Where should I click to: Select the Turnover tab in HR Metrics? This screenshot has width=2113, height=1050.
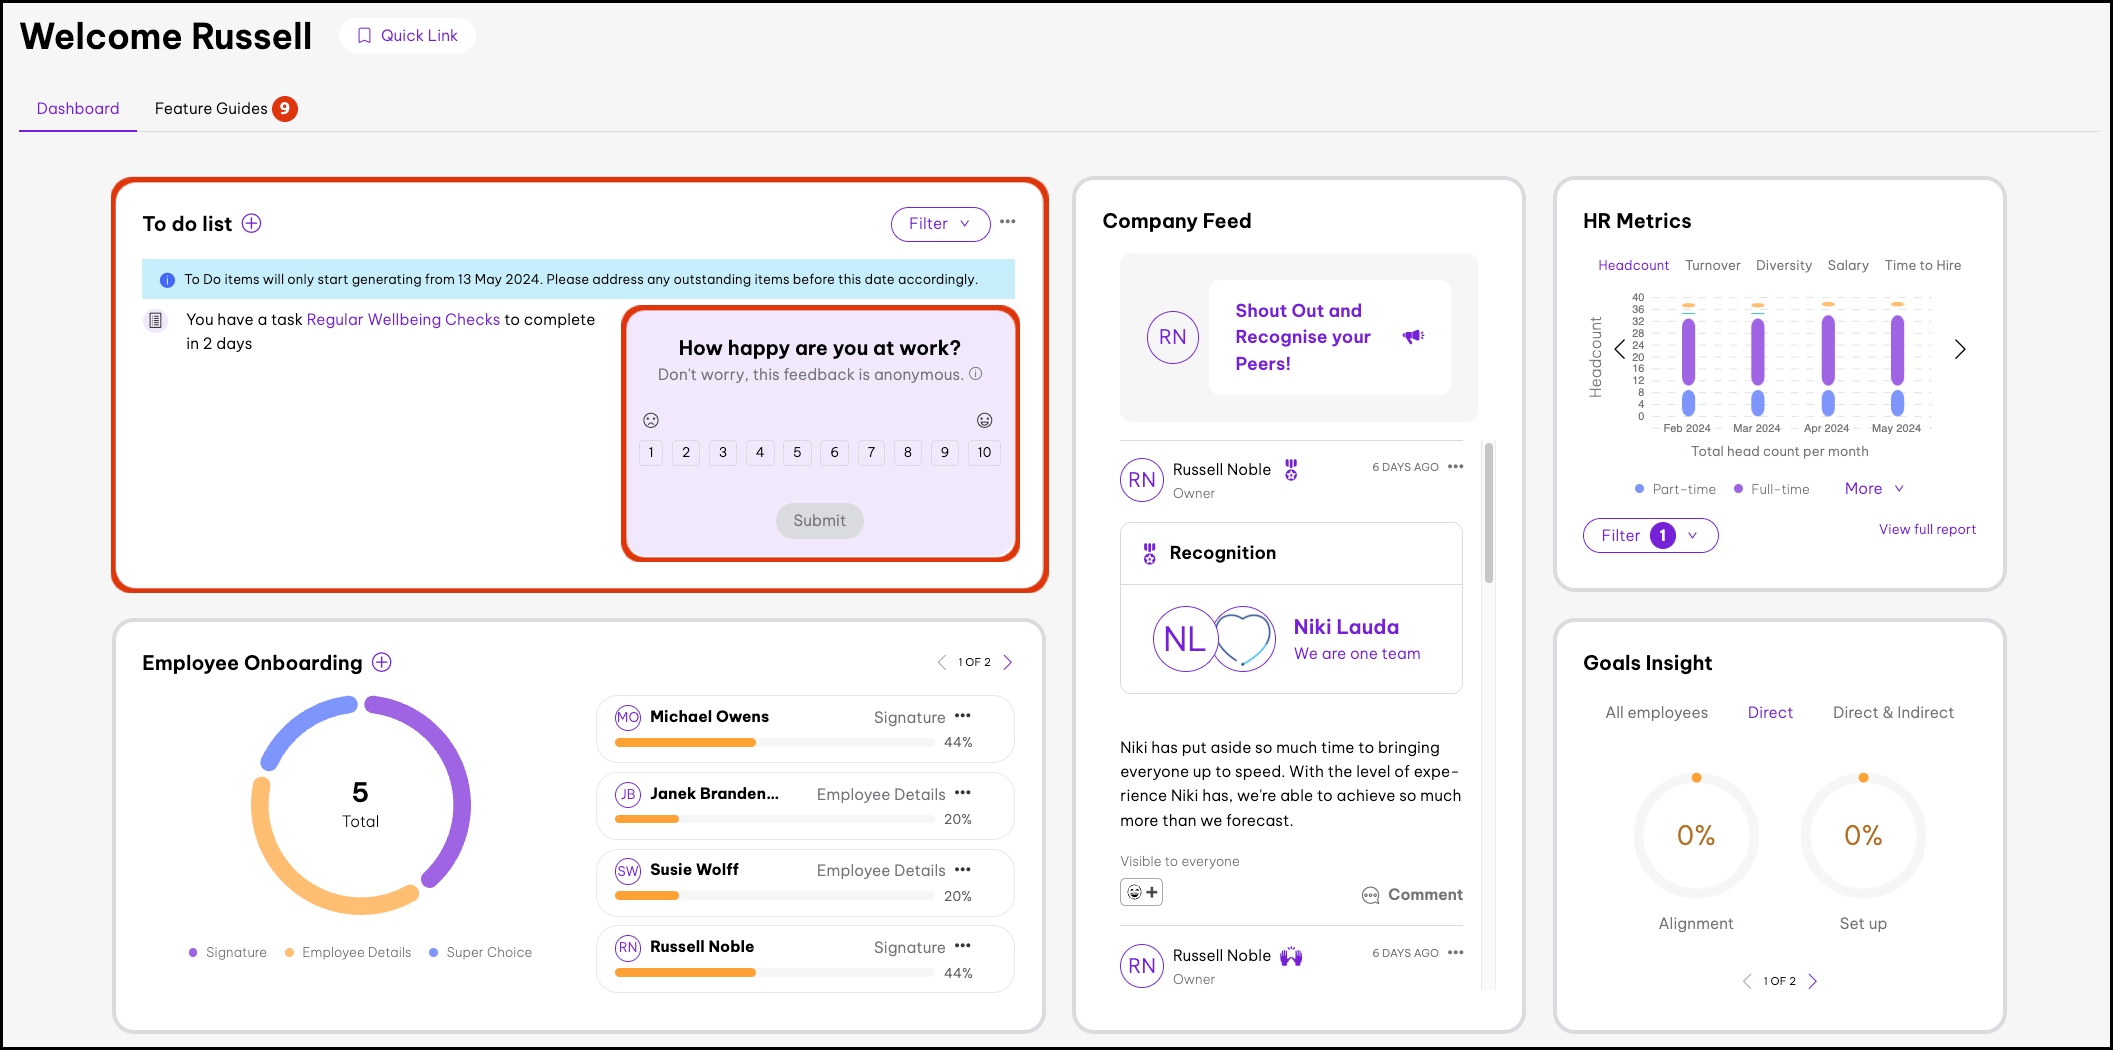1712,266
